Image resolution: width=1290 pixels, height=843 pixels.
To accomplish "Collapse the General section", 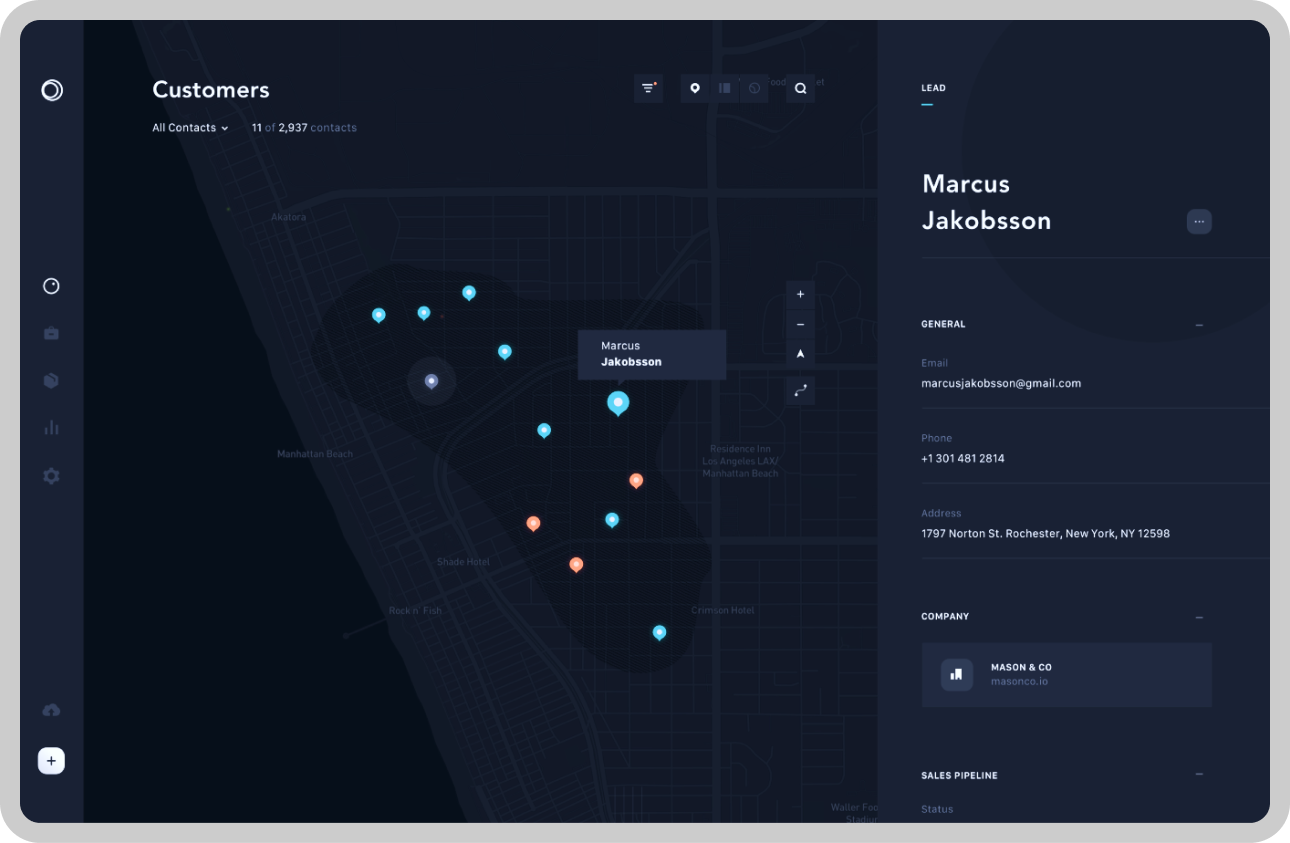I will pyautogui.click(x=1199, y=325).
